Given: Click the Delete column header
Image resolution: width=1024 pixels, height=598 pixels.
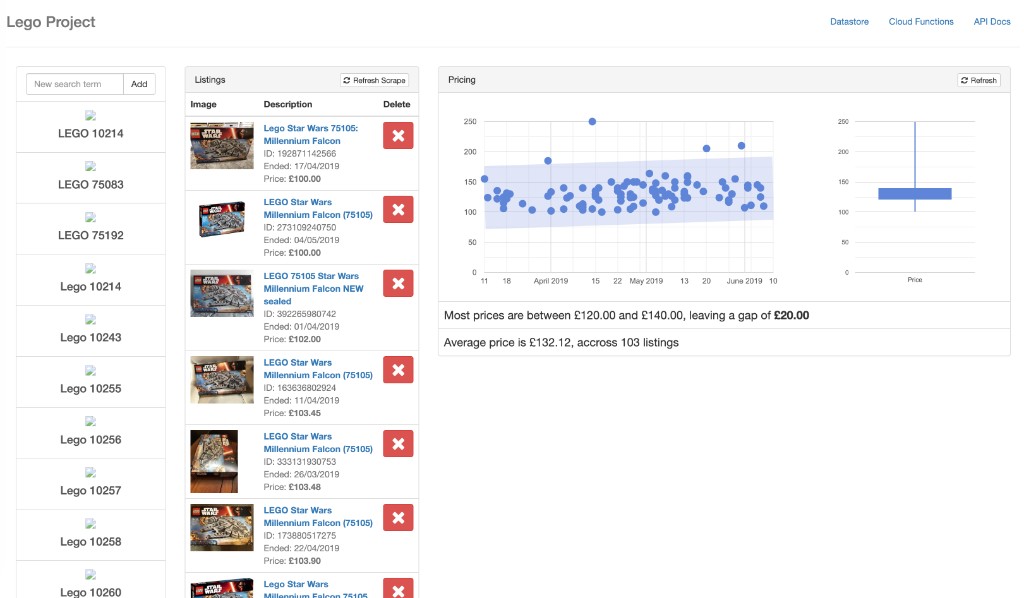Looking at the screenshot, I should point(396,104).
